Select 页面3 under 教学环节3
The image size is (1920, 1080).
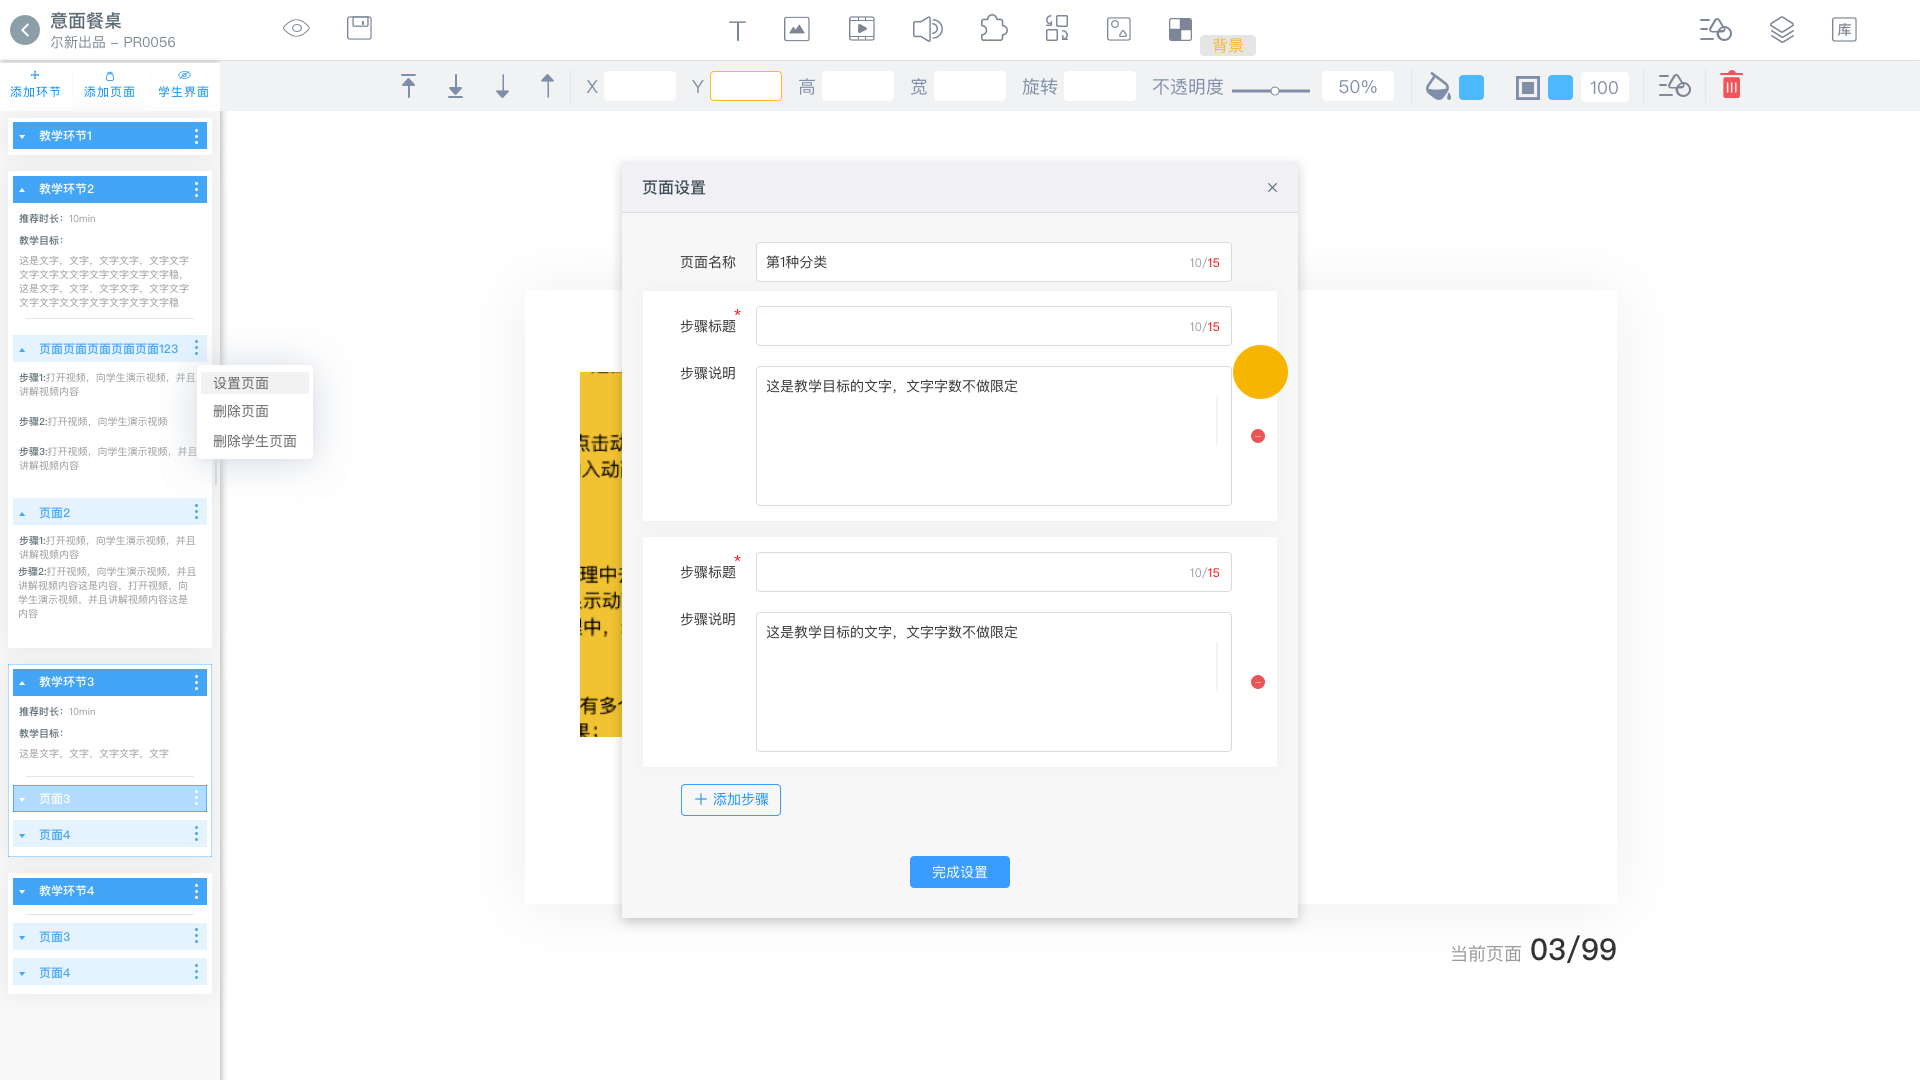tap(110, 799)
